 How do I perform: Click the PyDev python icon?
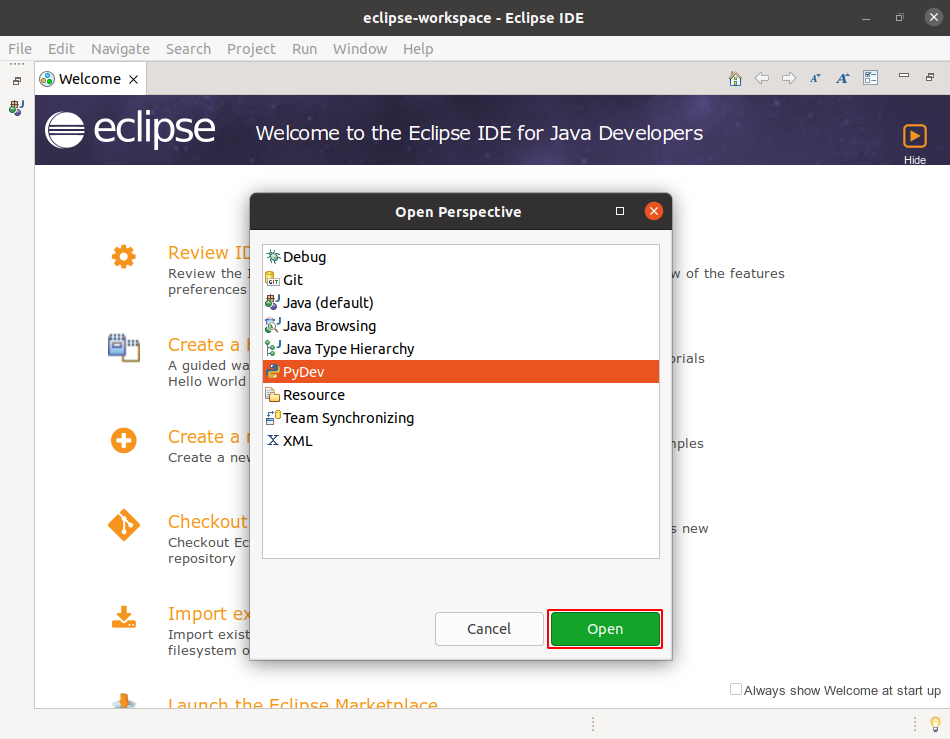coord(273,371)
